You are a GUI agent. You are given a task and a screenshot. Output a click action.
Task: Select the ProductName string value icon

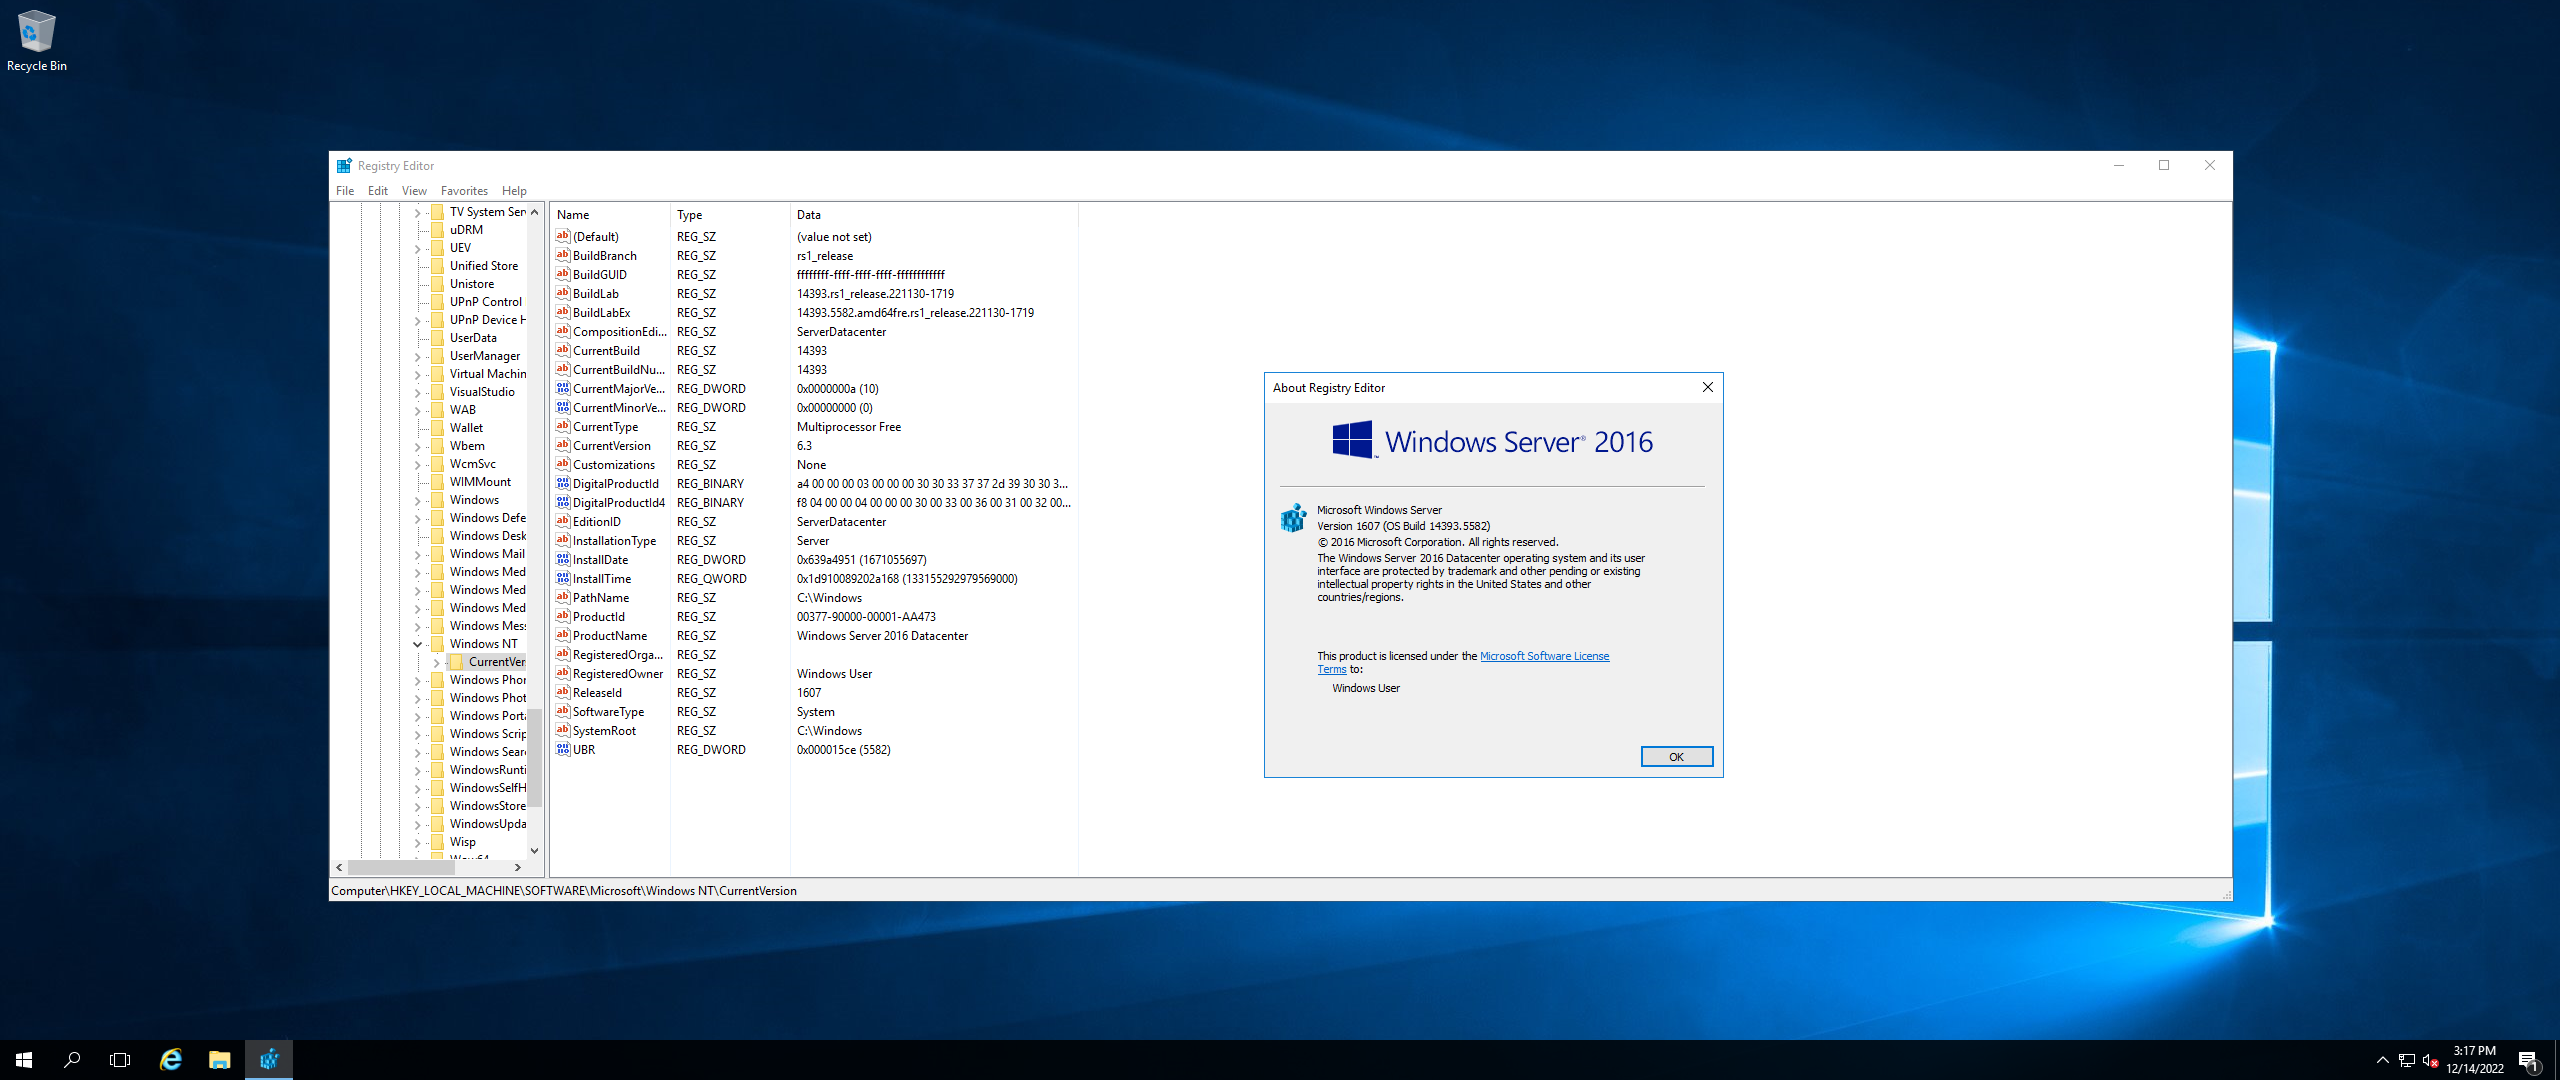[x=563, y=636]
